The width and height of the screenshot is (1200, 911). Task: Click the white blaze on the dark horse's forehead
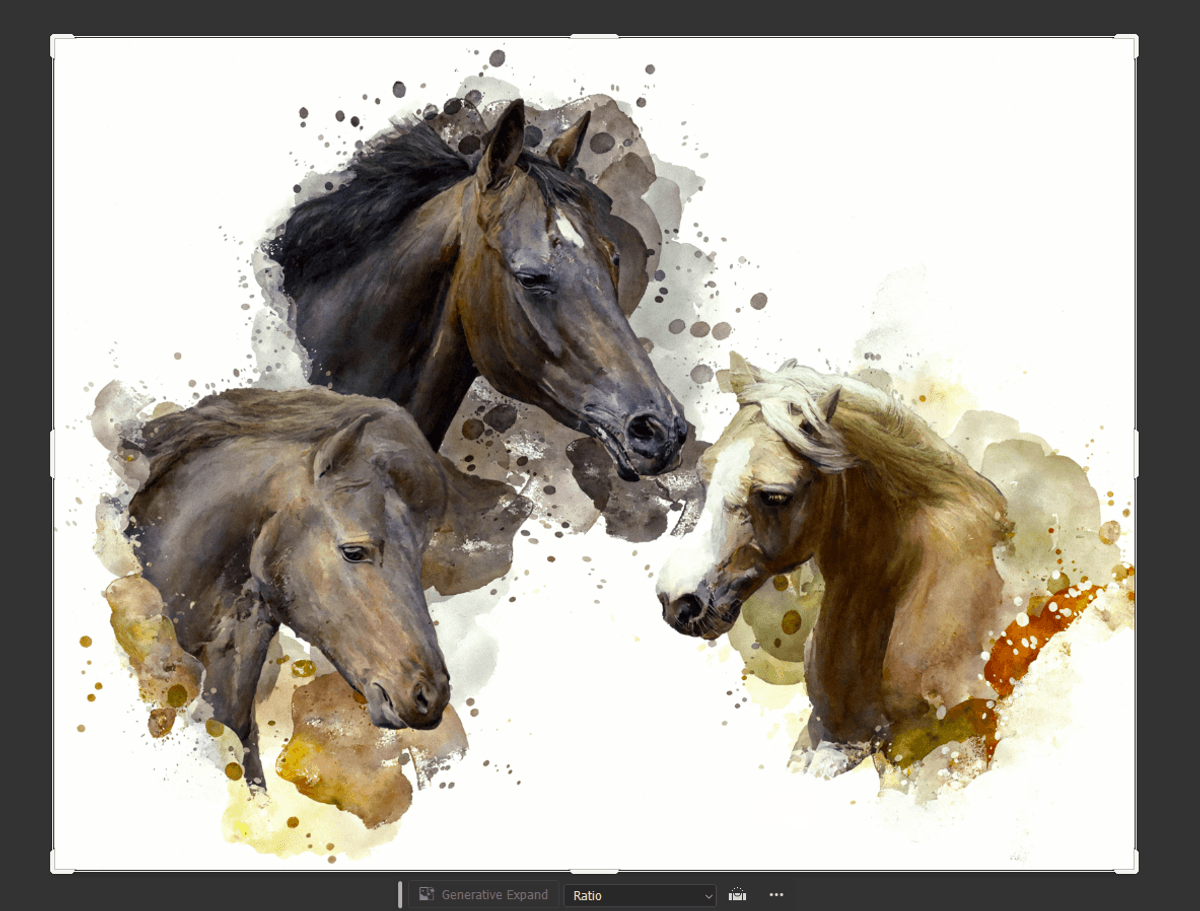(x=569, y=231)
